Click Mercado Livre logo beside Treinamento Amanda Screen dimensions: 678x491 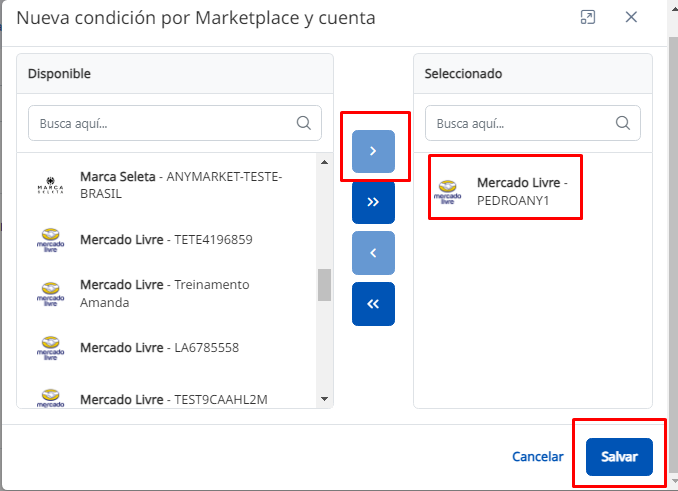(x=51, y=294)
